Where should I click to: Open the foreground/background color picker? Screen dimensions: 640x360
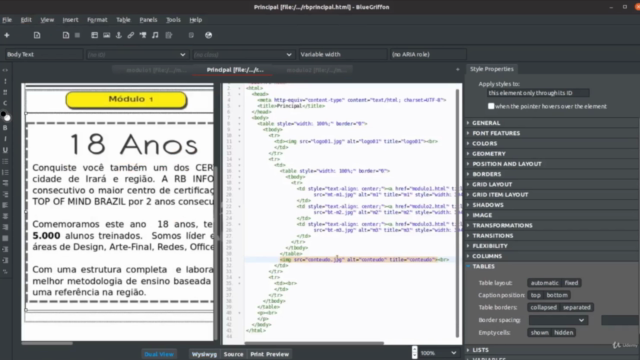[5, 116]
